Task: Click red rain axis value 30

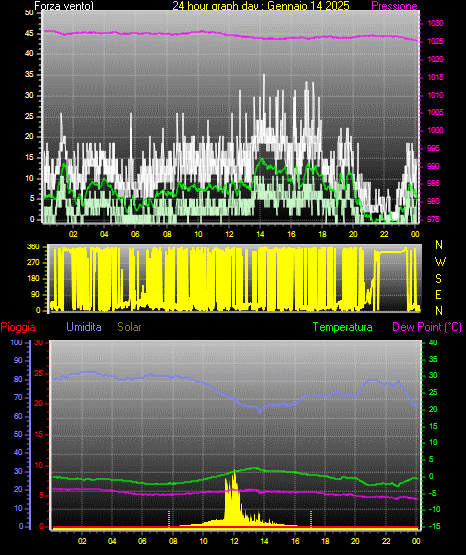Action: 39,343
